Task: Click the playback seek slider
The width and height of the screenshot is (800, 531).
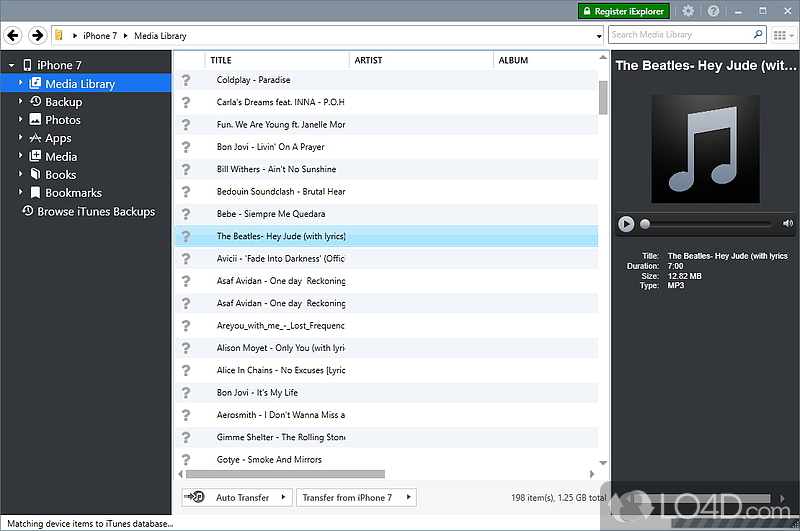Action: 708,224
